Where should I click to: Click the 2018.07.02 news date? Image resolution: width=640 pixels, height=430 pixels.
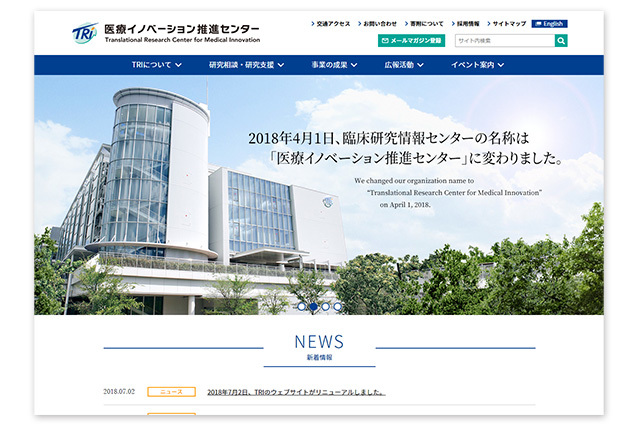pos(119,392)
